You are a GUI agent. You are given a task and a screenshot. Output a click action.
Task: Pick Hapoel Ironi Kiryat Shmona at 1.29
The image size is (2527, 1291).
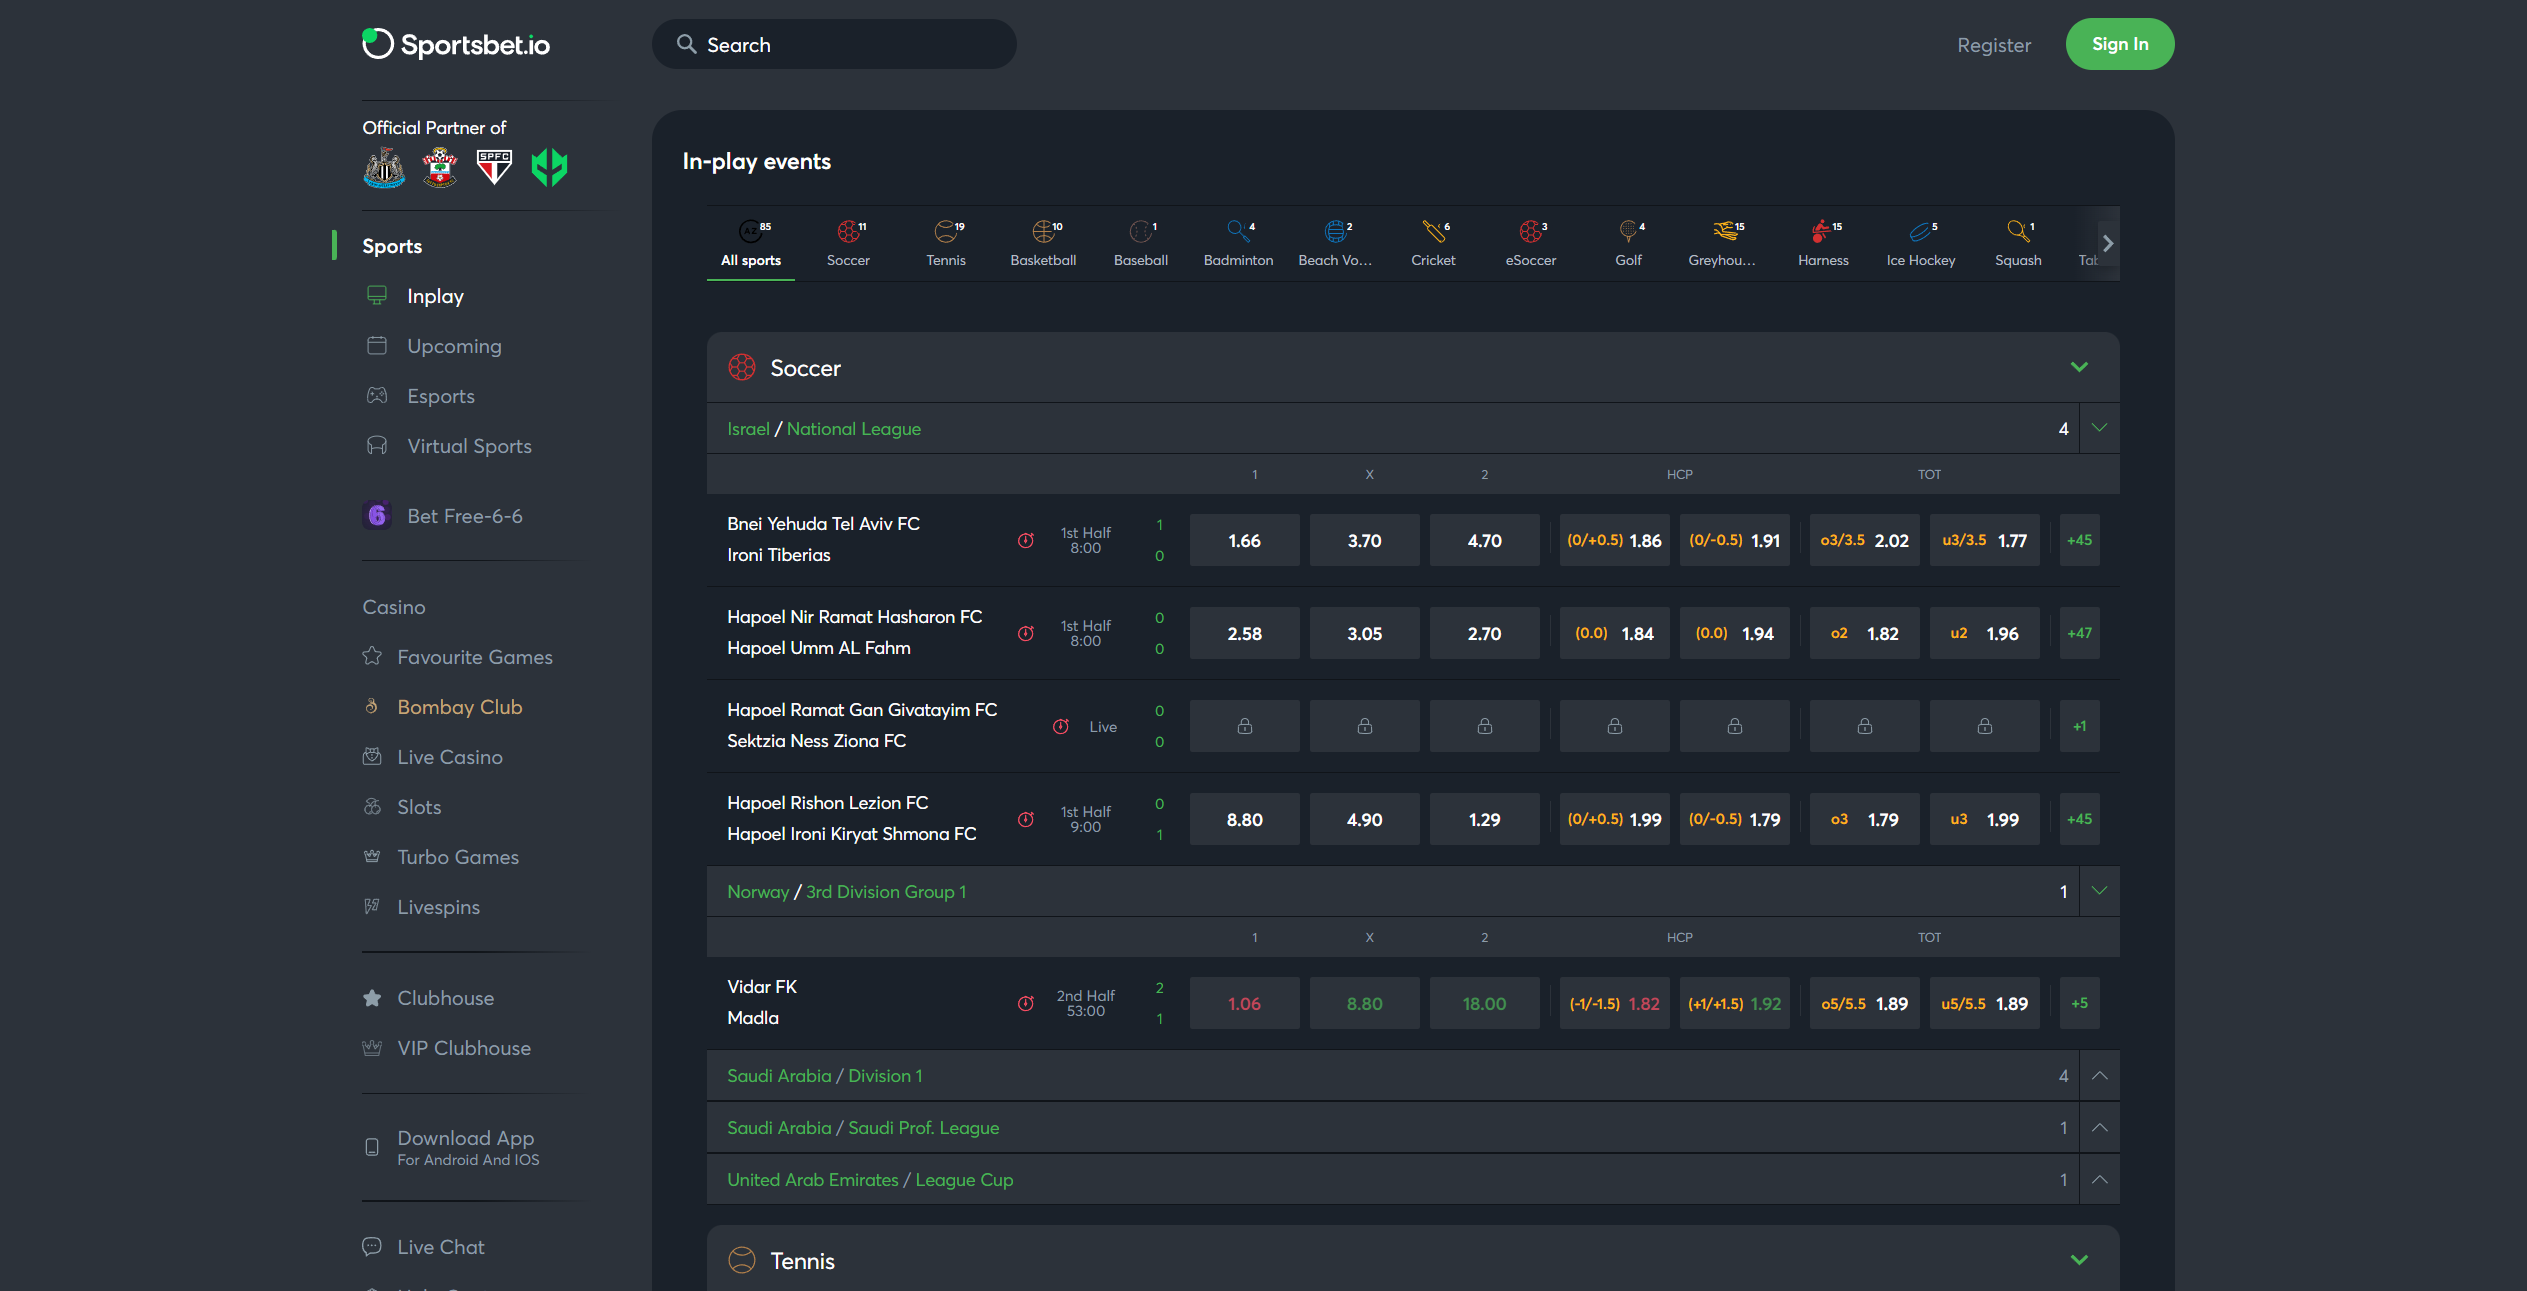click(1485, 819)
